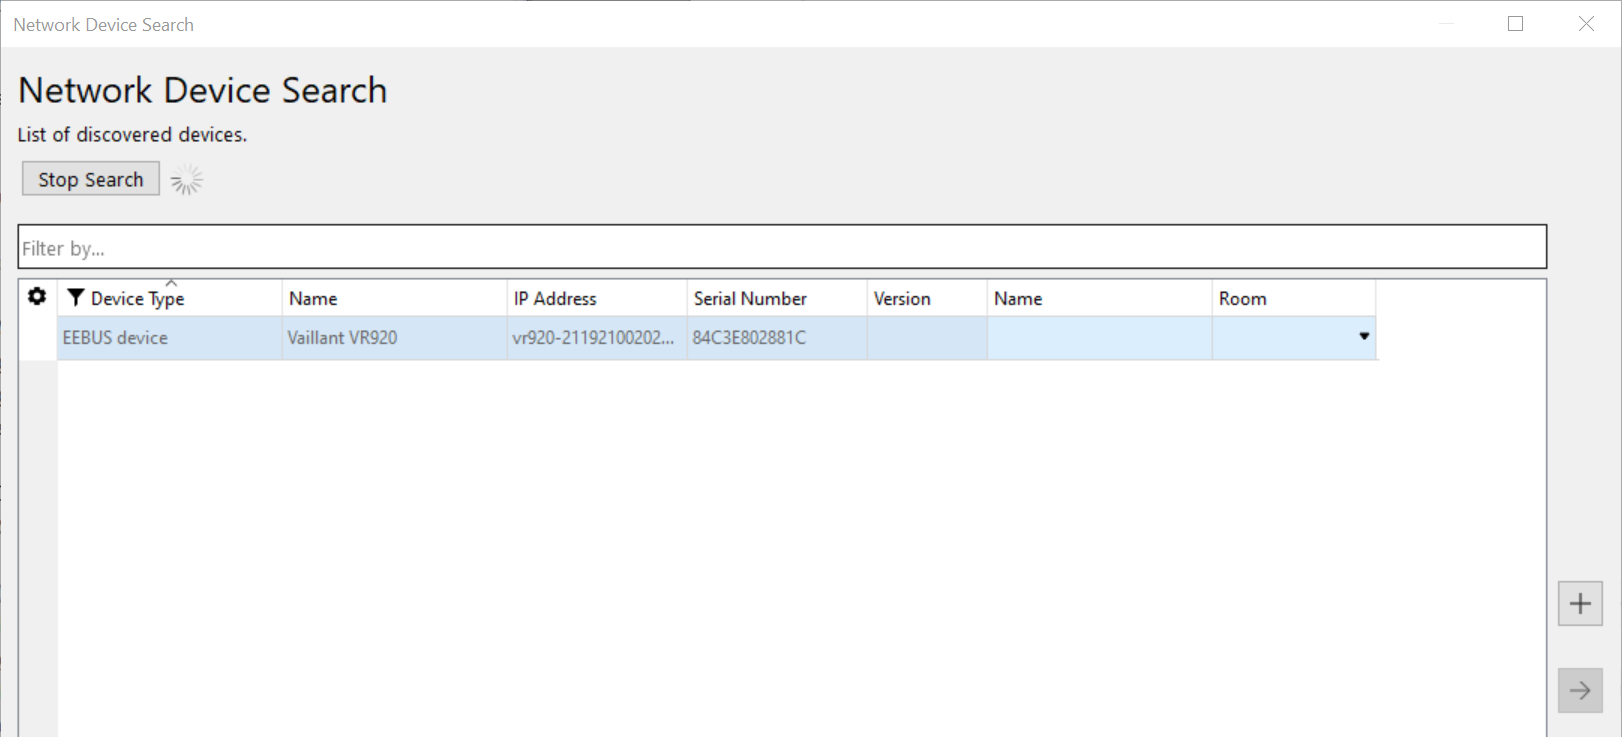
Task: Focus the Filter by... input field
Action: (x=782, y=247)
